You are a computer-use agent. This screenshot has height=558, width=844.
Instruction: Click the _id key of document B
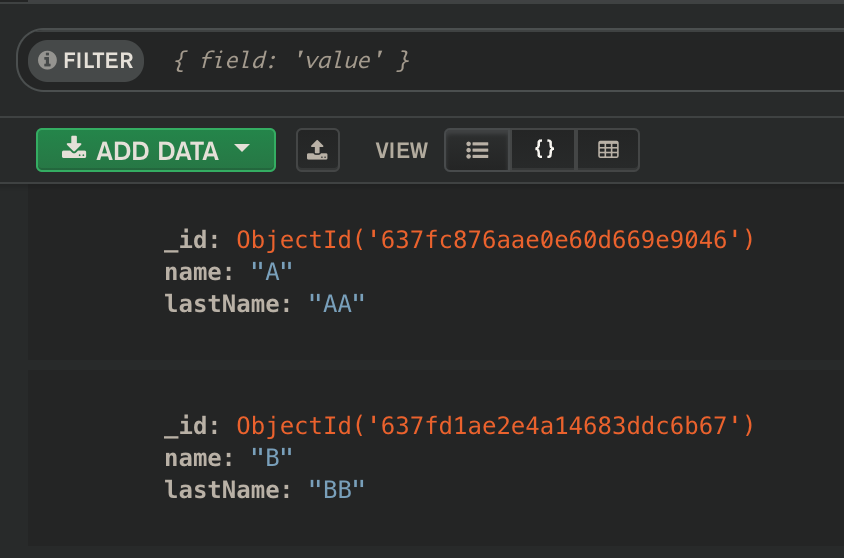coord(192,426)
